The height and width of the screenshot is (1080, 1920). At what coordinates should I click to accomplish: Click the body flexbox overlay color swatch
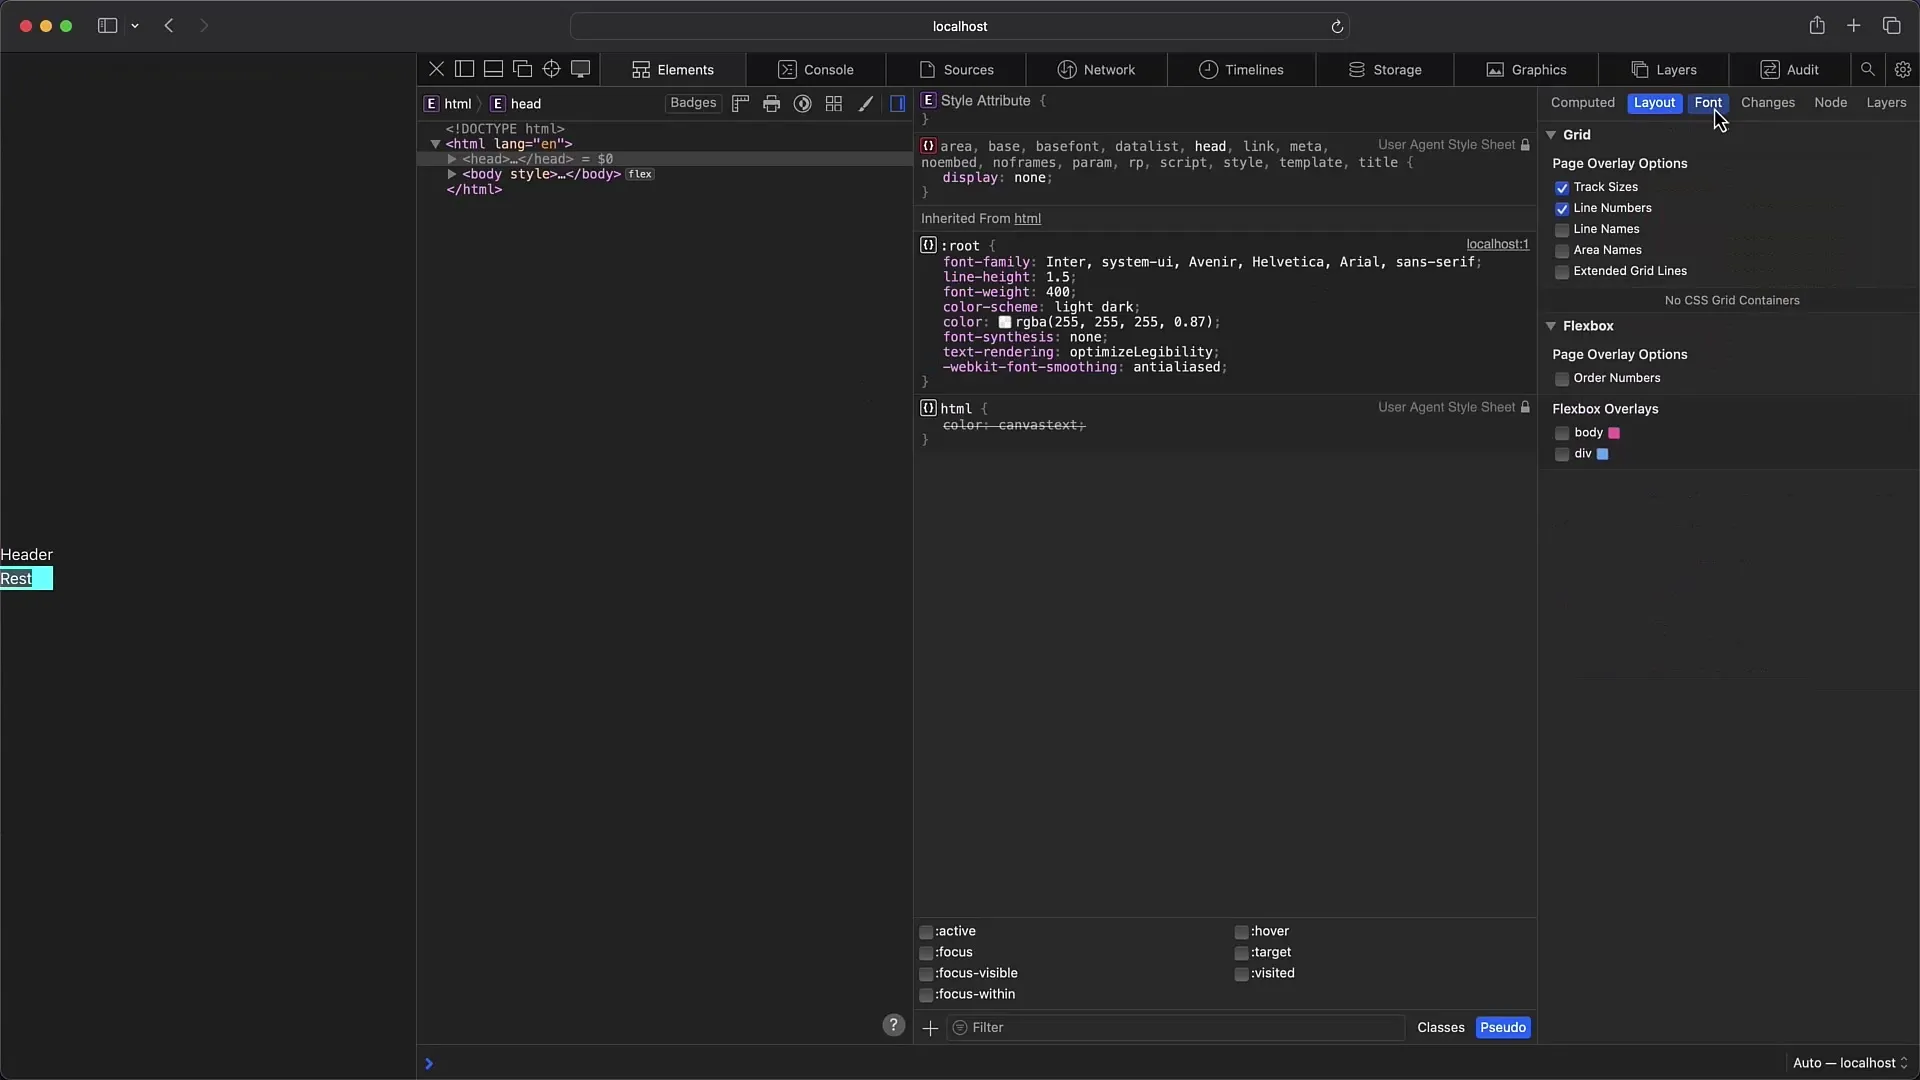[x=1614, y=433]
